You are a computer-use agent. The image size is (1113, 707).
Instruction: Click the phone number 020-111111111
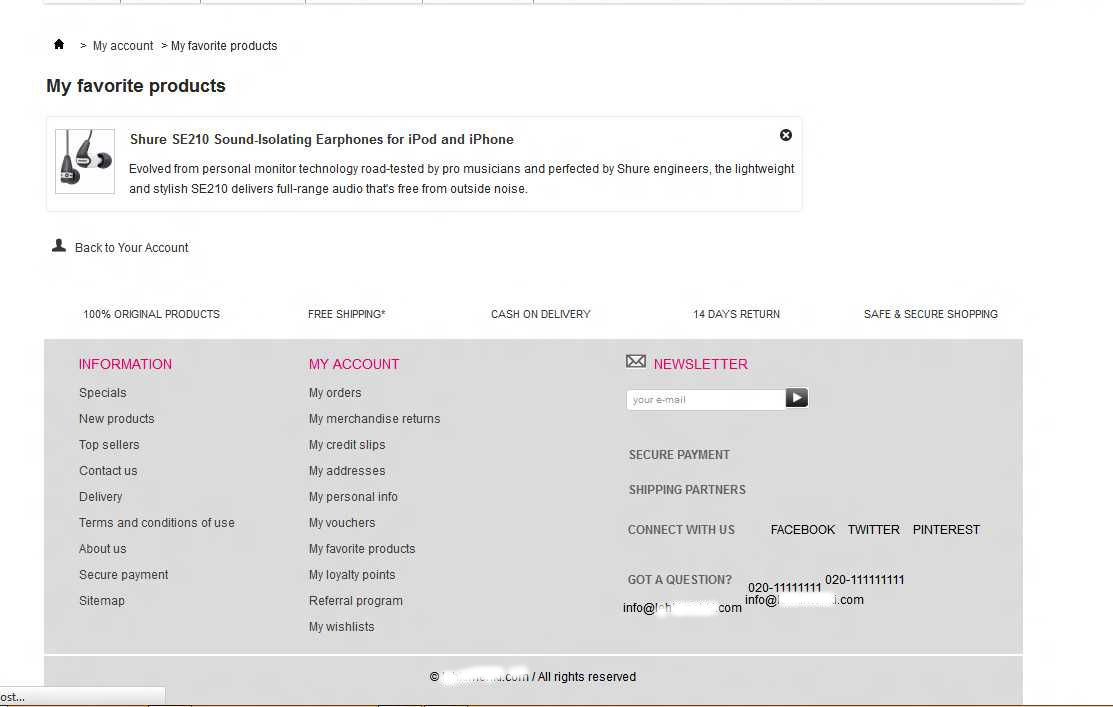865,580
